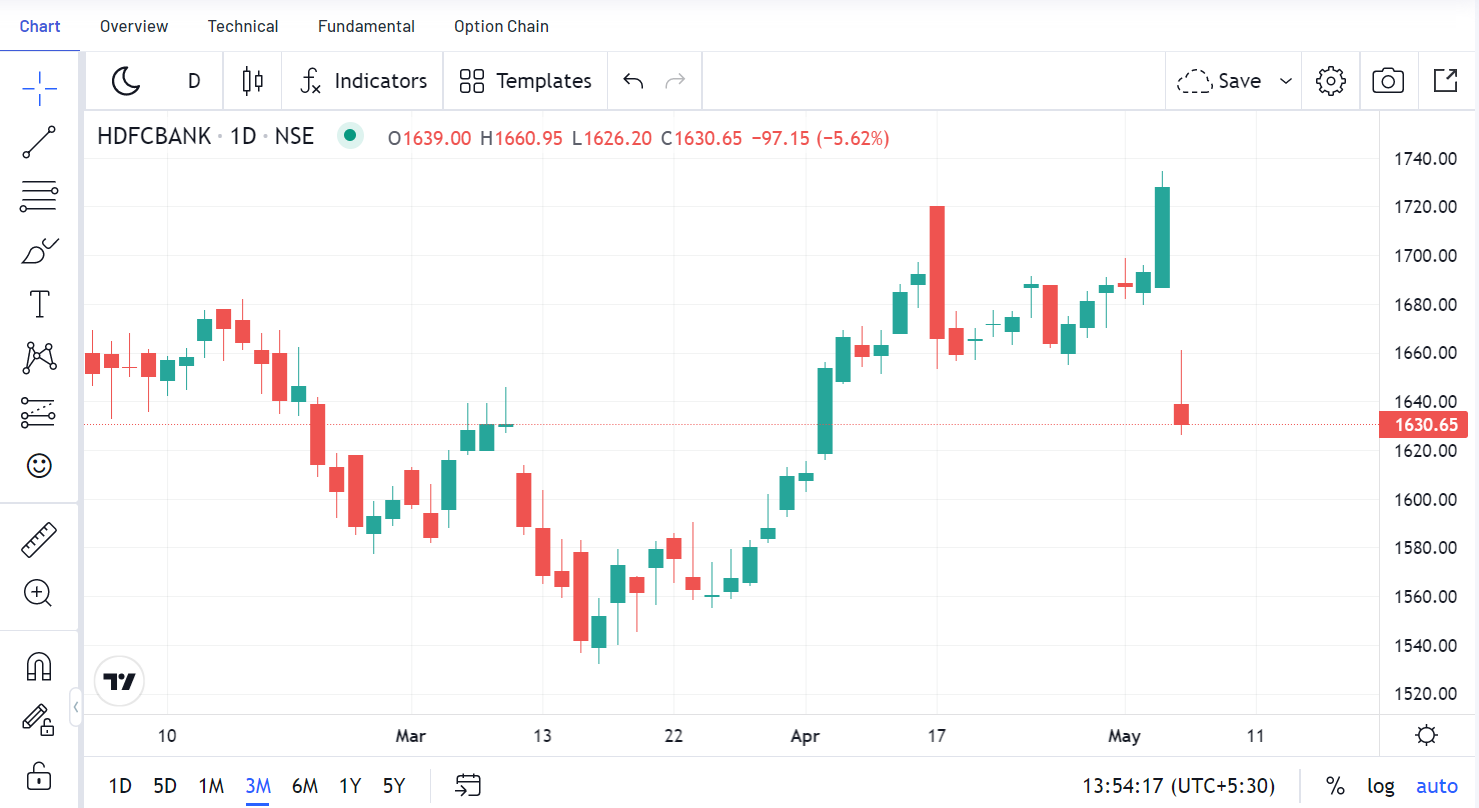The width and height of the screenshot is (1479, 808).
Task: Toggle dark theme moon icon
Action: (126, 81)
